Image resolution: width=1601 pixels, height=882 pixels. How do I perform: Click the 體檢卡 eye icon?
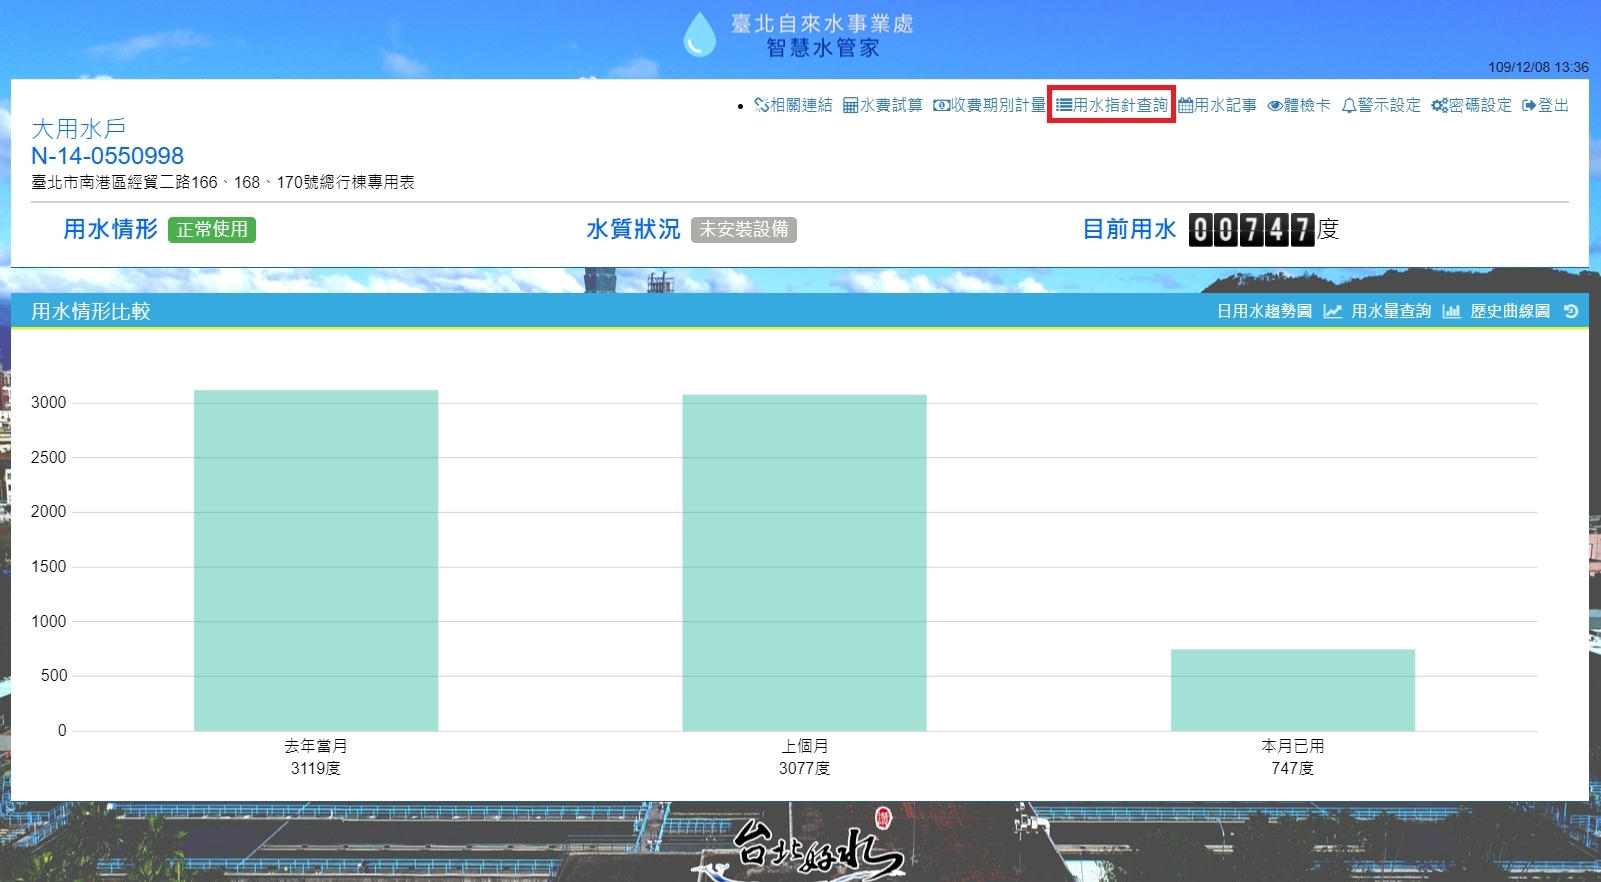[1274, 105]
